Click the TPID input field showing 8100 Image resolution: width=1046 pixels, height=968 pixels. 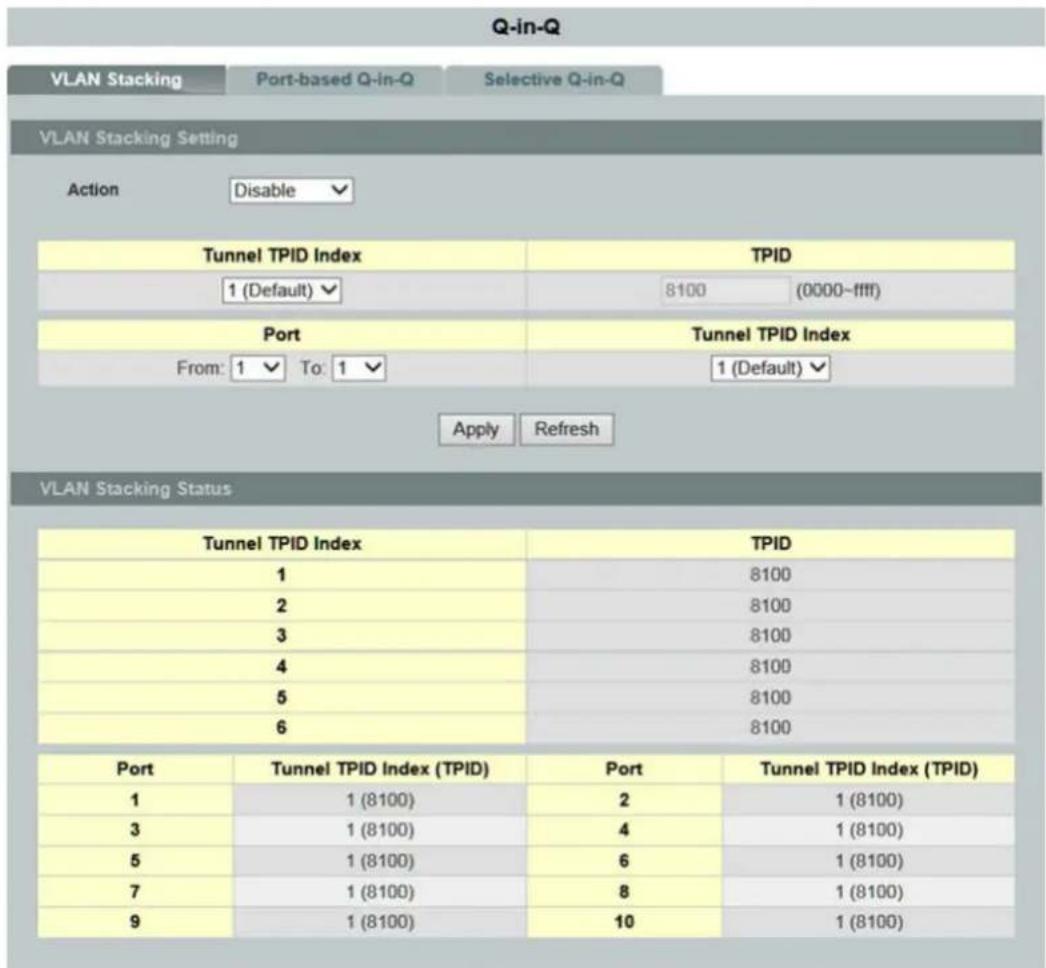click(725, 290)
